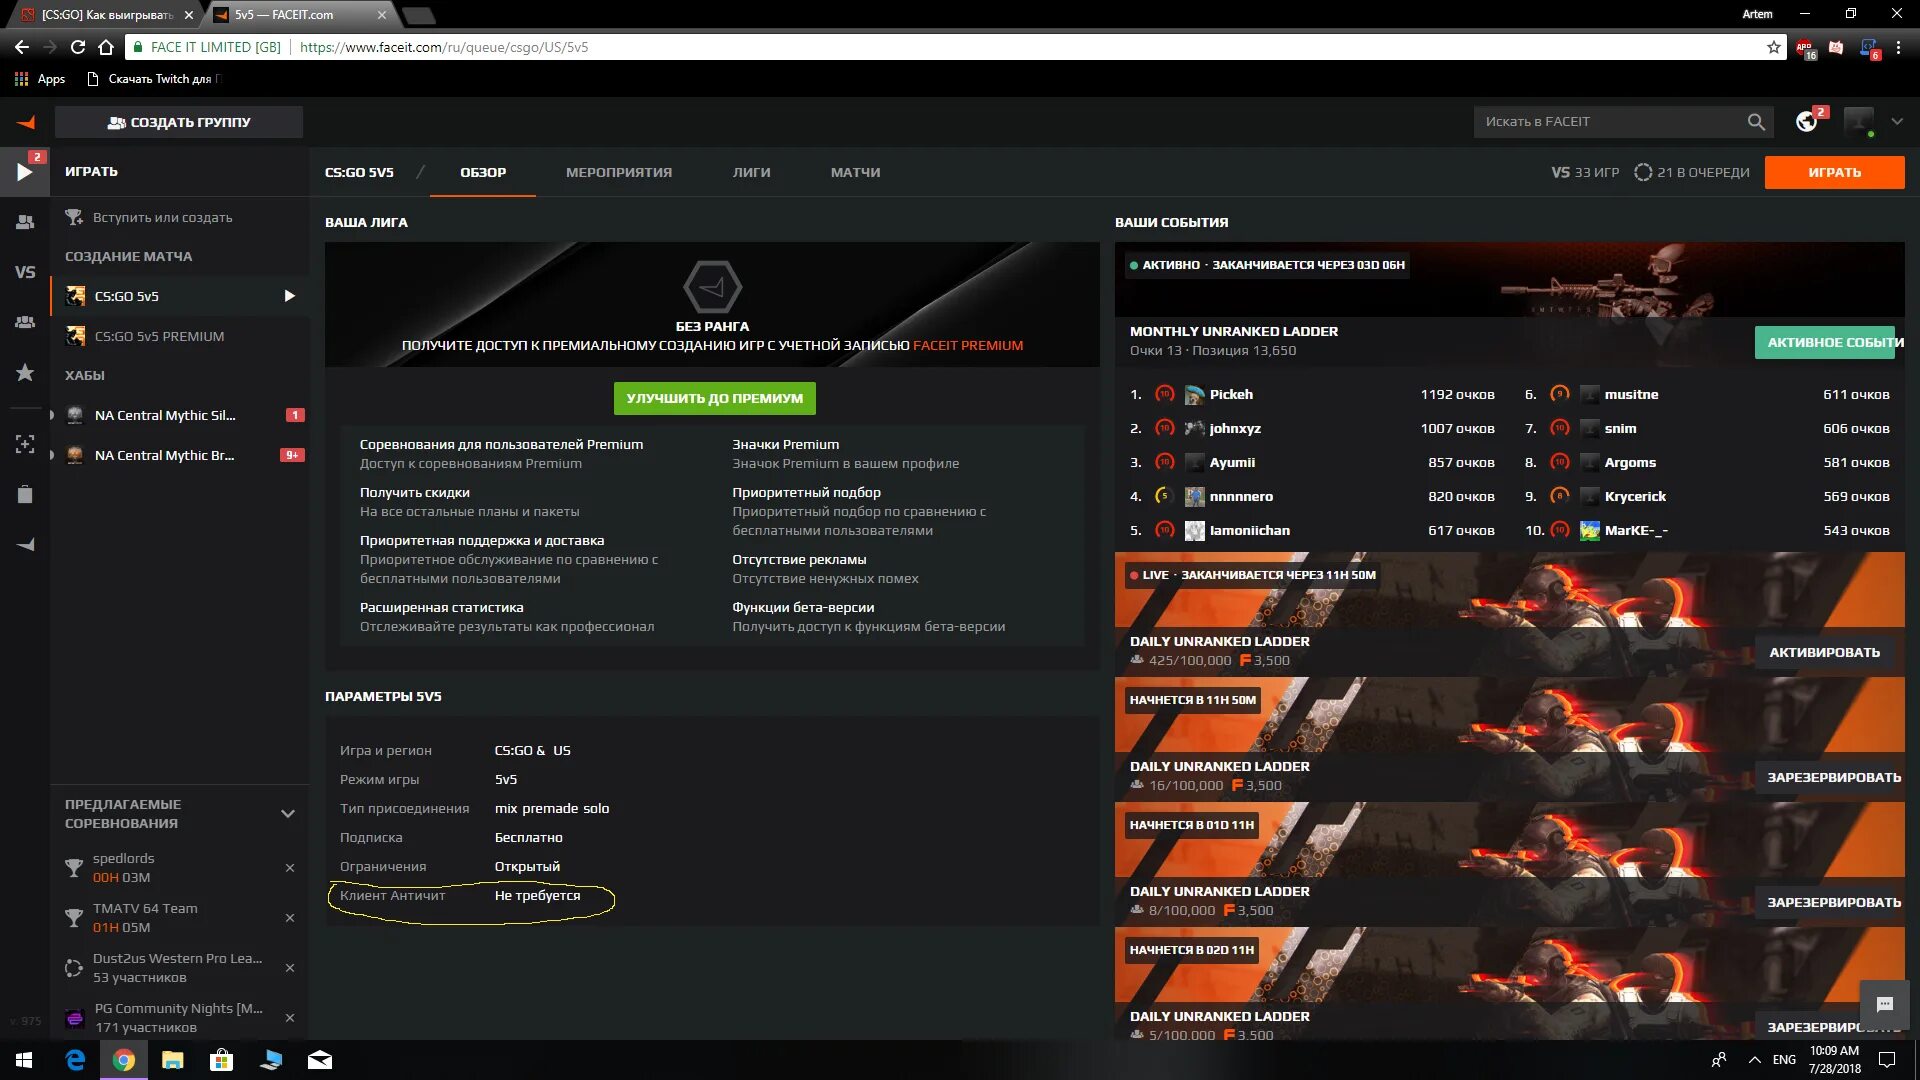Focus the Искать в FACEIT search field

tap(1610, 122)
